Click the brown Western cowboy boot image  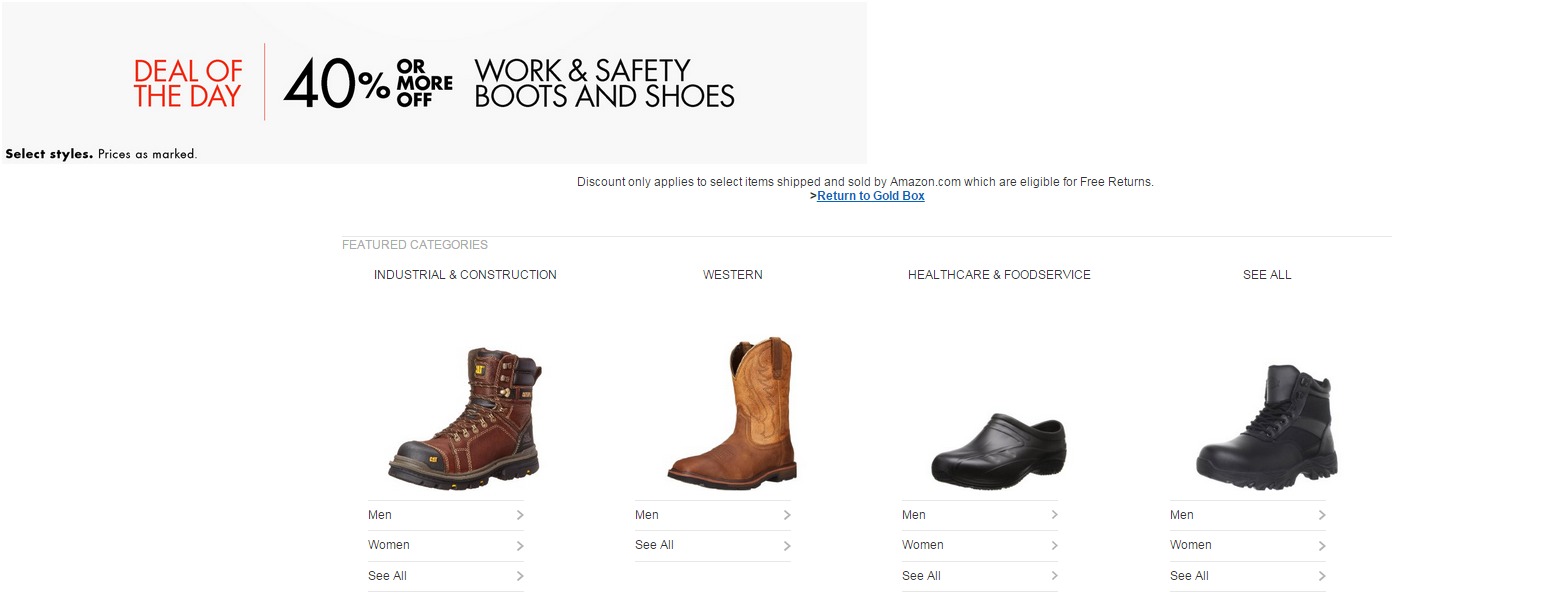[x=732, y=412]
